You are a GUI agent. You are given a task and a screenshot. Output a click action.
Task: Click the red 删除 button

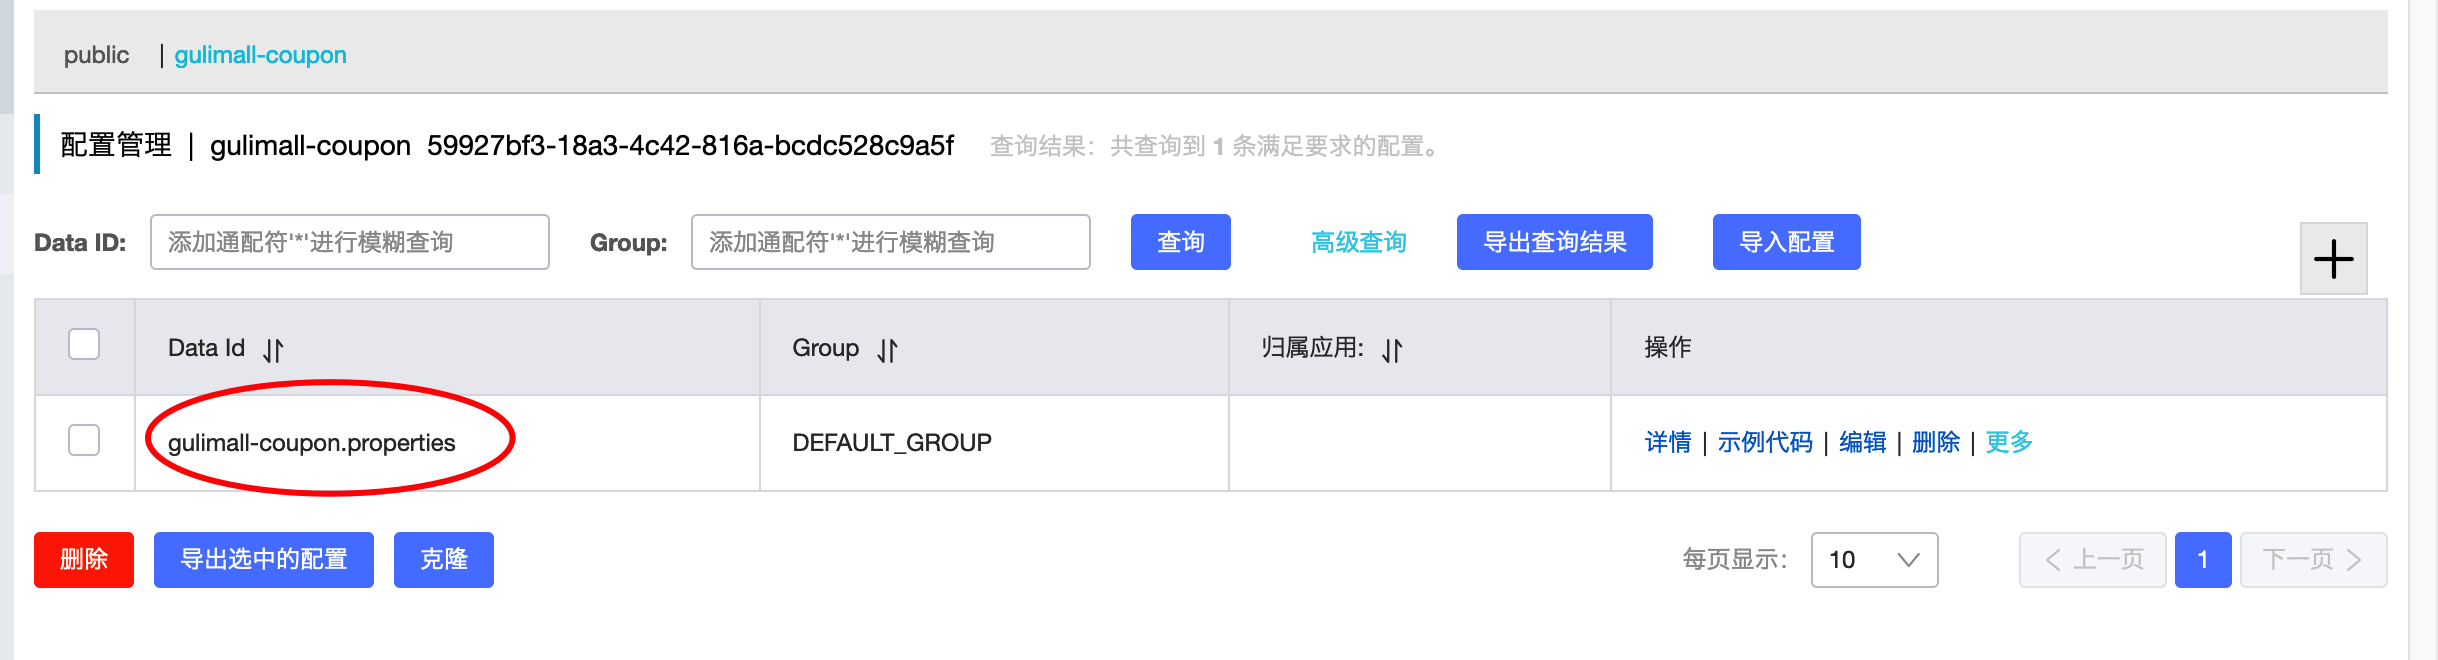pos(84,560)
